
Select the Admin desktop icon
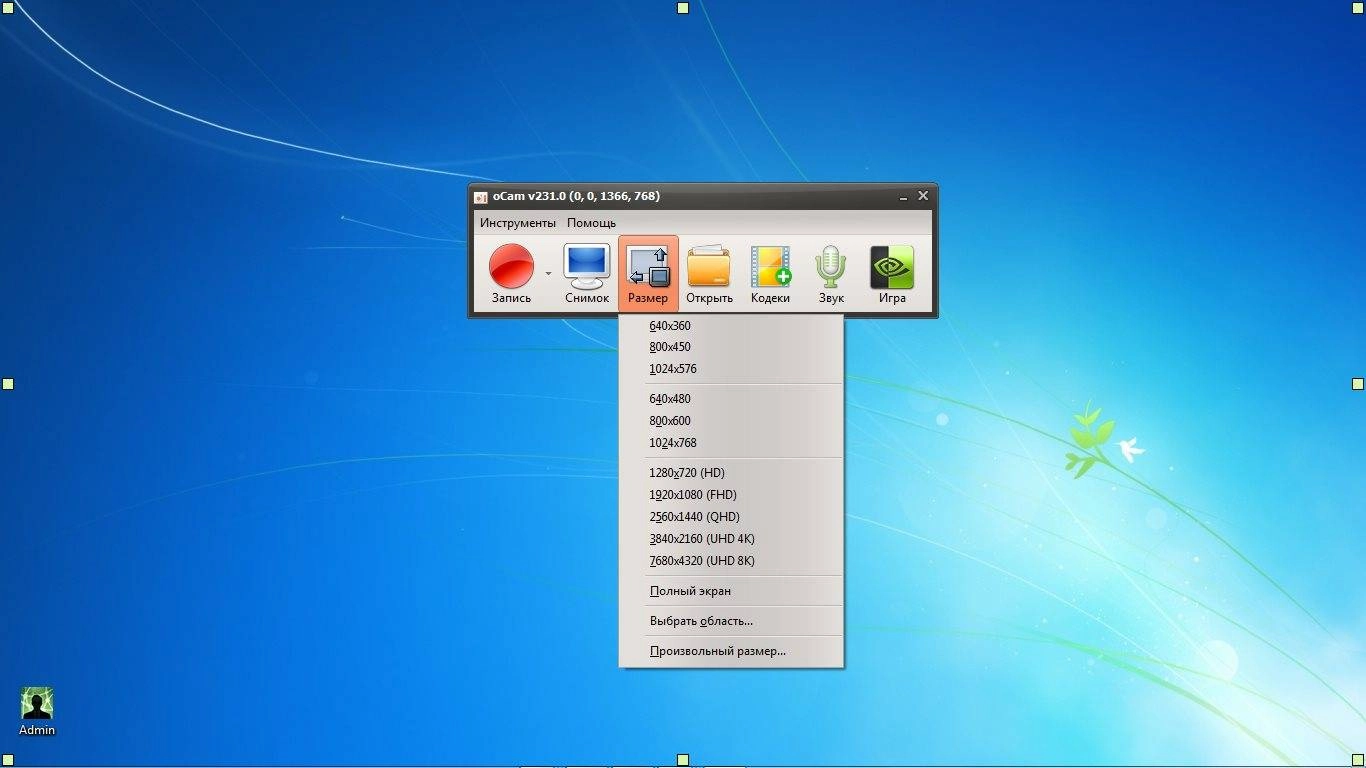pos(37,711)
